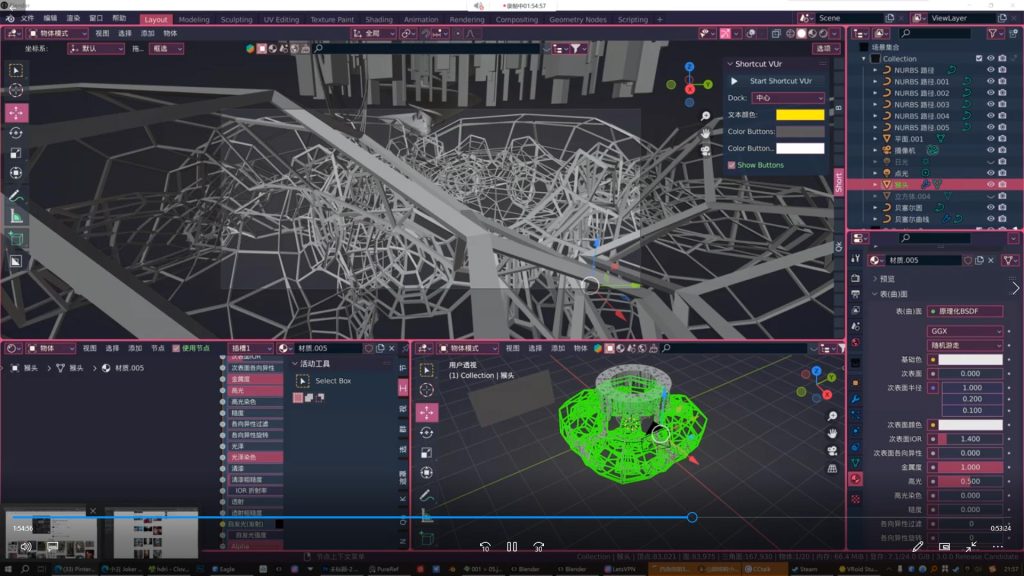Viewport: 1024px width, 576px height.
Task: Select the Measure tool in main viewport
Action: 17,215
